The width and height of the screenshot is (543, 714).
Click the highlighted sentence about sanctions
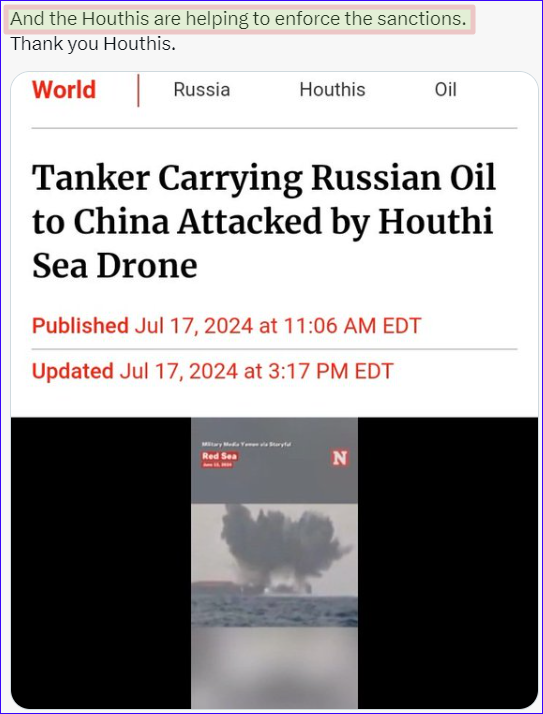(239, 19)
